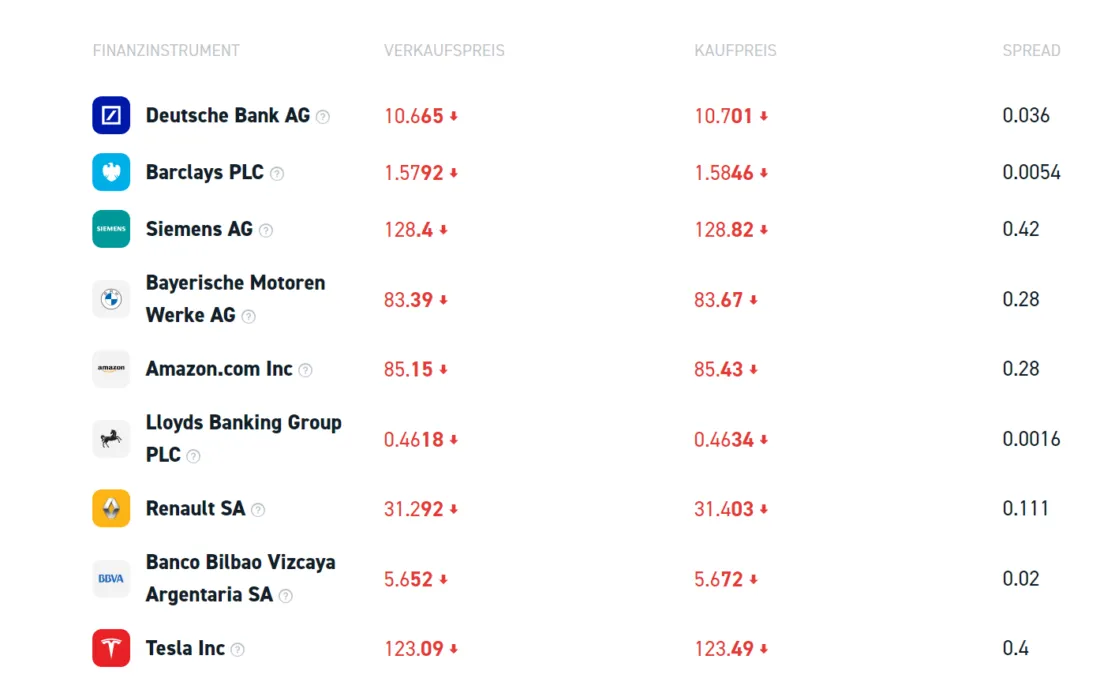1100x693 pixels.
Task: Click question mark icon next to Tesla Inc
Action: 237,650
